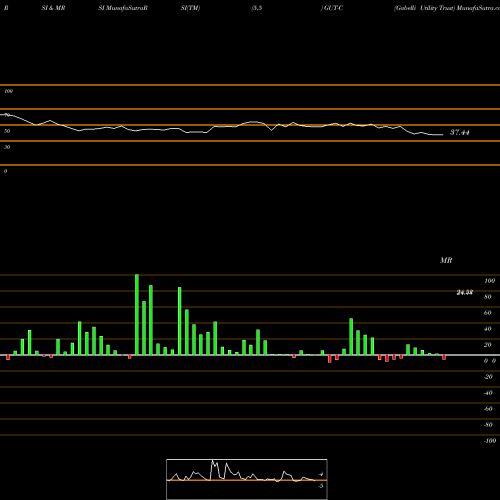Click the -20 label on MR axis

[x=488, y=377]
